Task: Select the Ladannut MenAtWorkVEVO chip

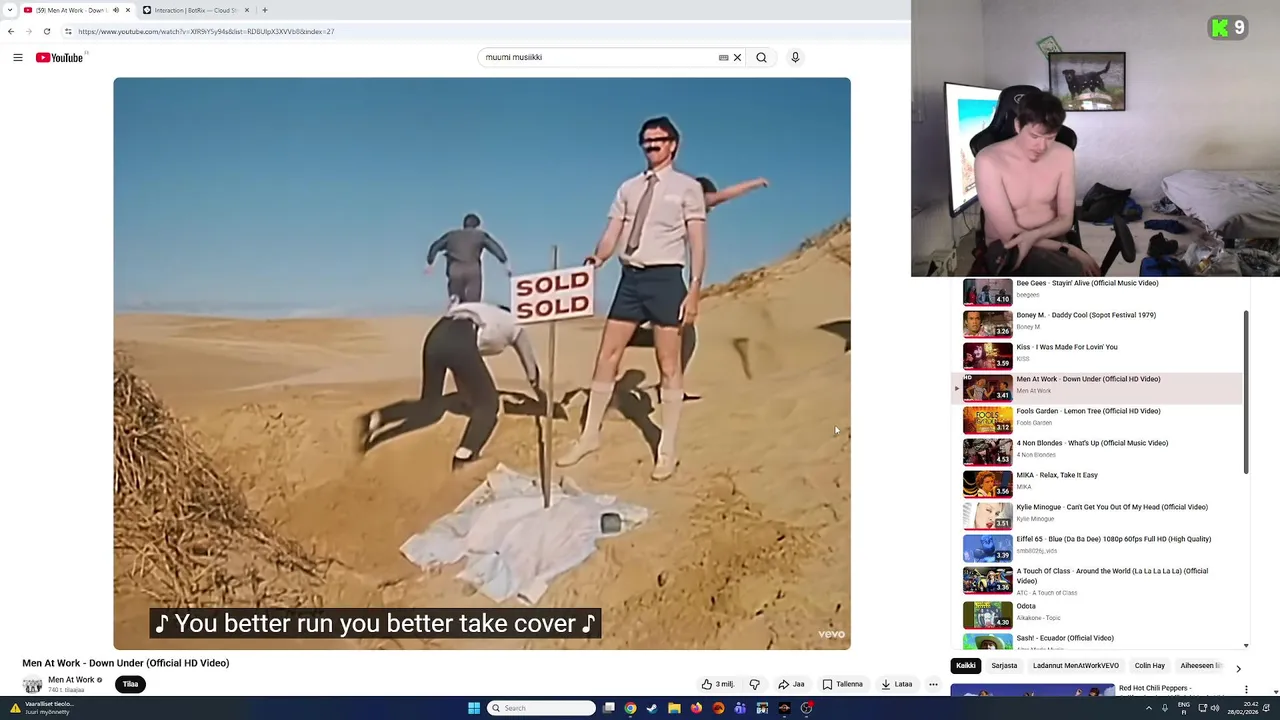Action: pyautogui.click(x=1076, y=665)
